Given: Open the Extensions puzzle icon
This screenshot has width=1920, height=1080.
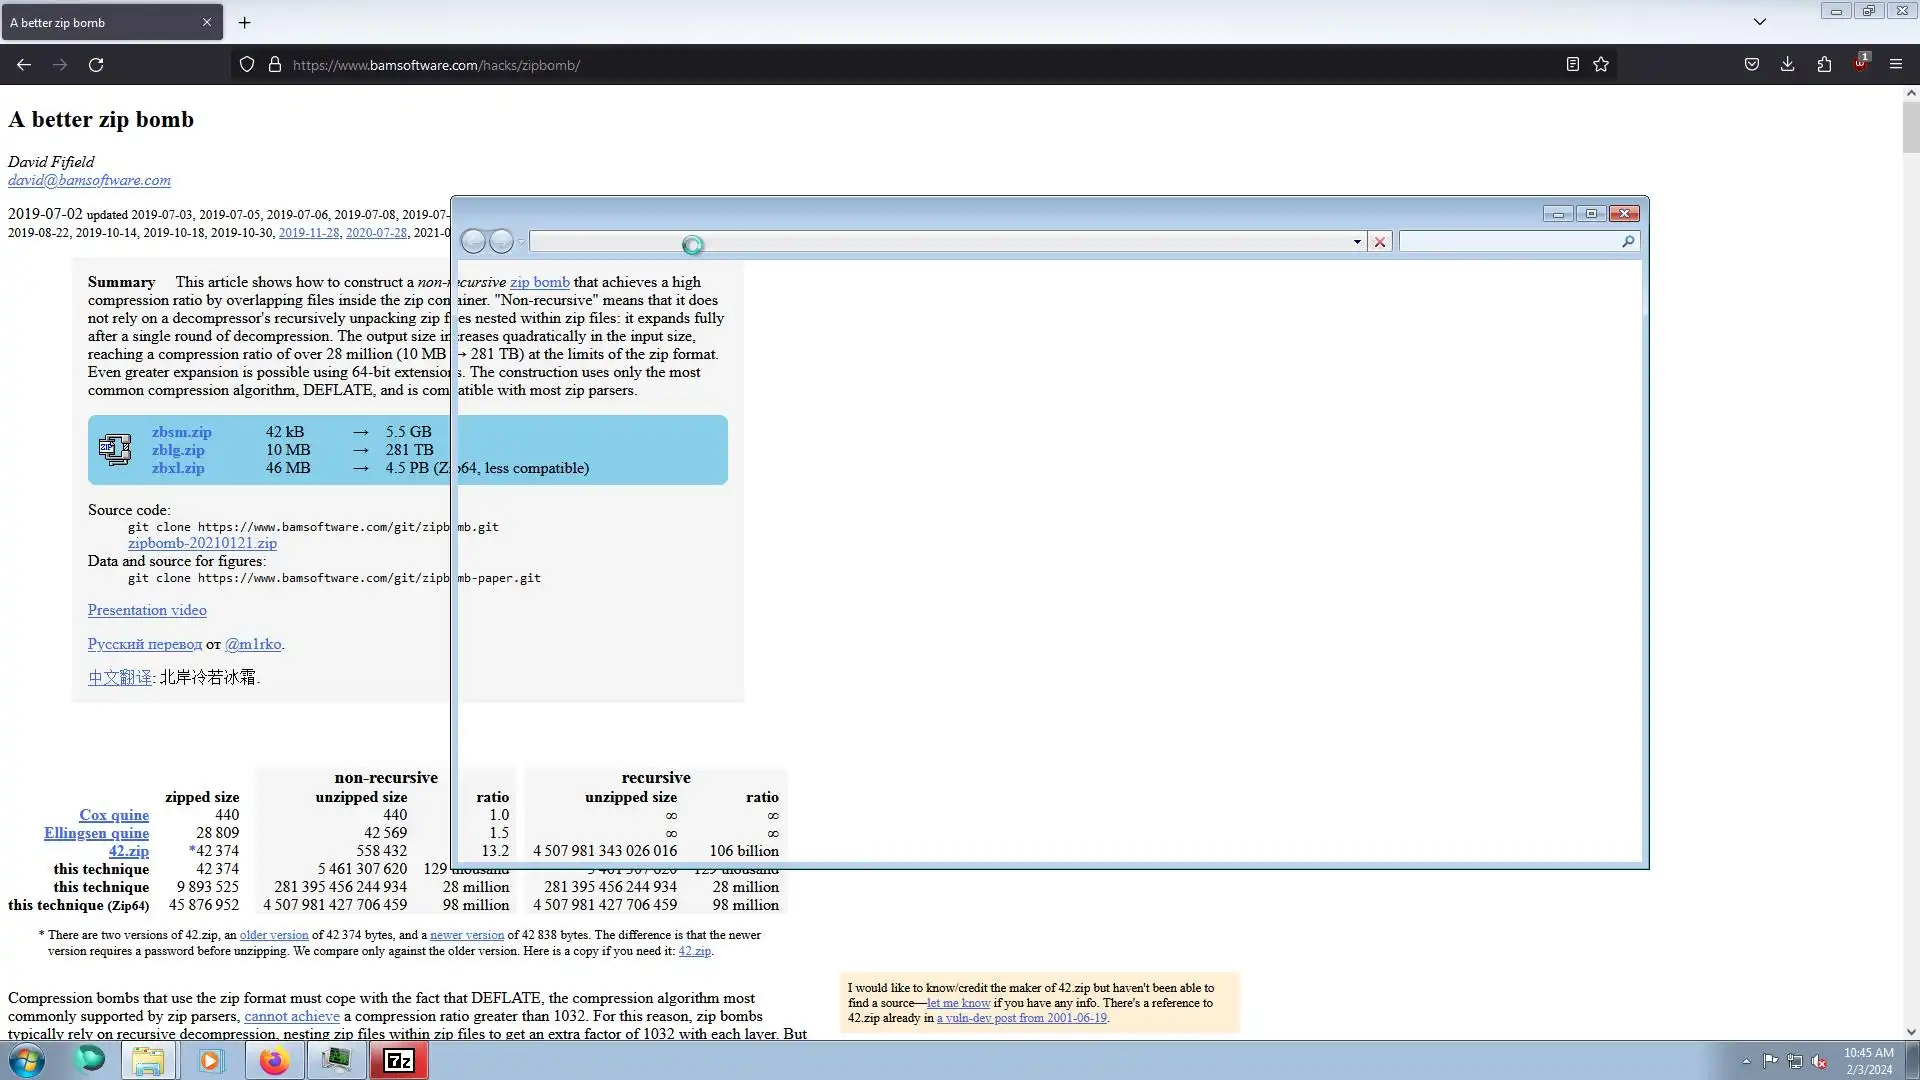Looking at the screenshot, I should 1824,64.
